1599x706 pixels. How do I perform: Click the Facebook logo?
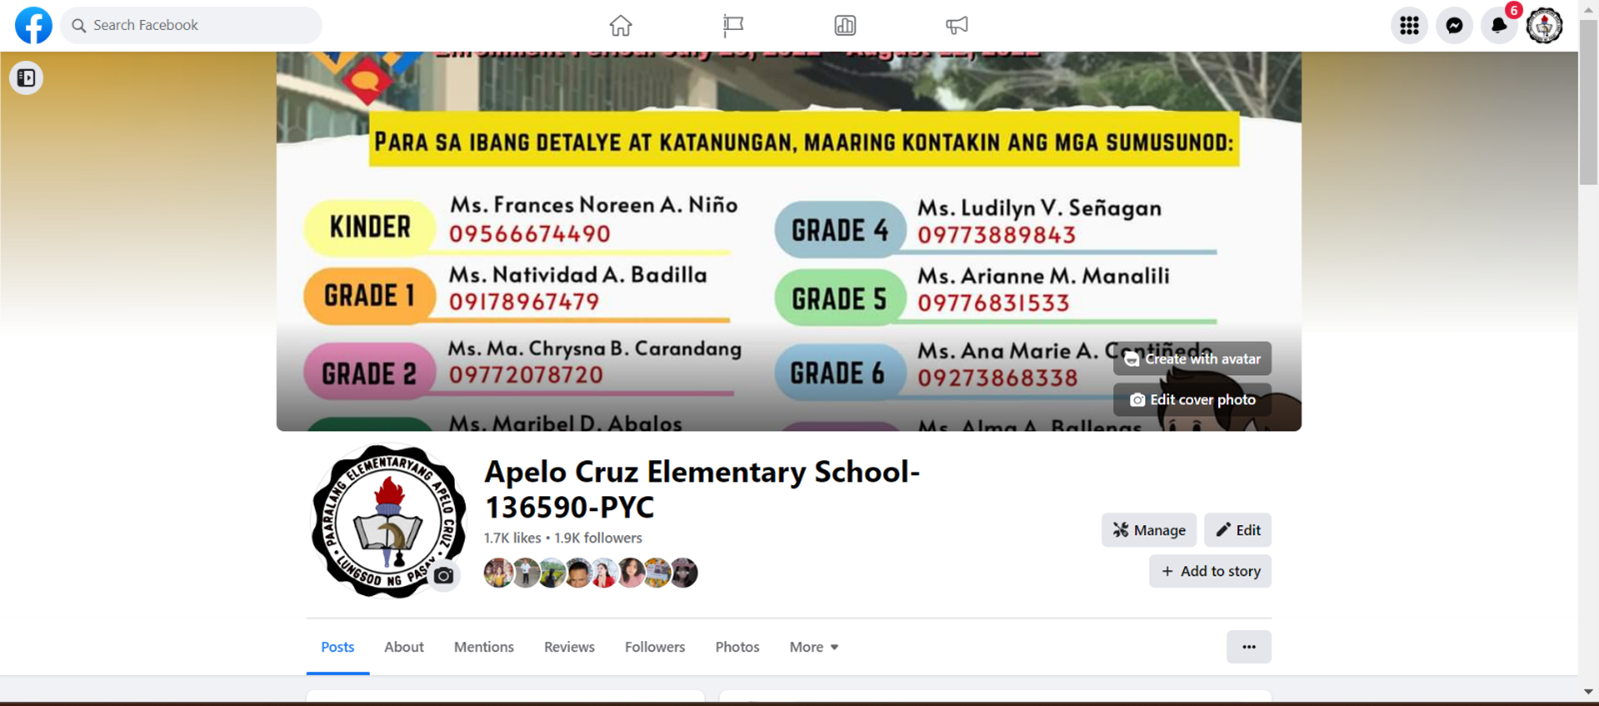[x=33, y=25]
